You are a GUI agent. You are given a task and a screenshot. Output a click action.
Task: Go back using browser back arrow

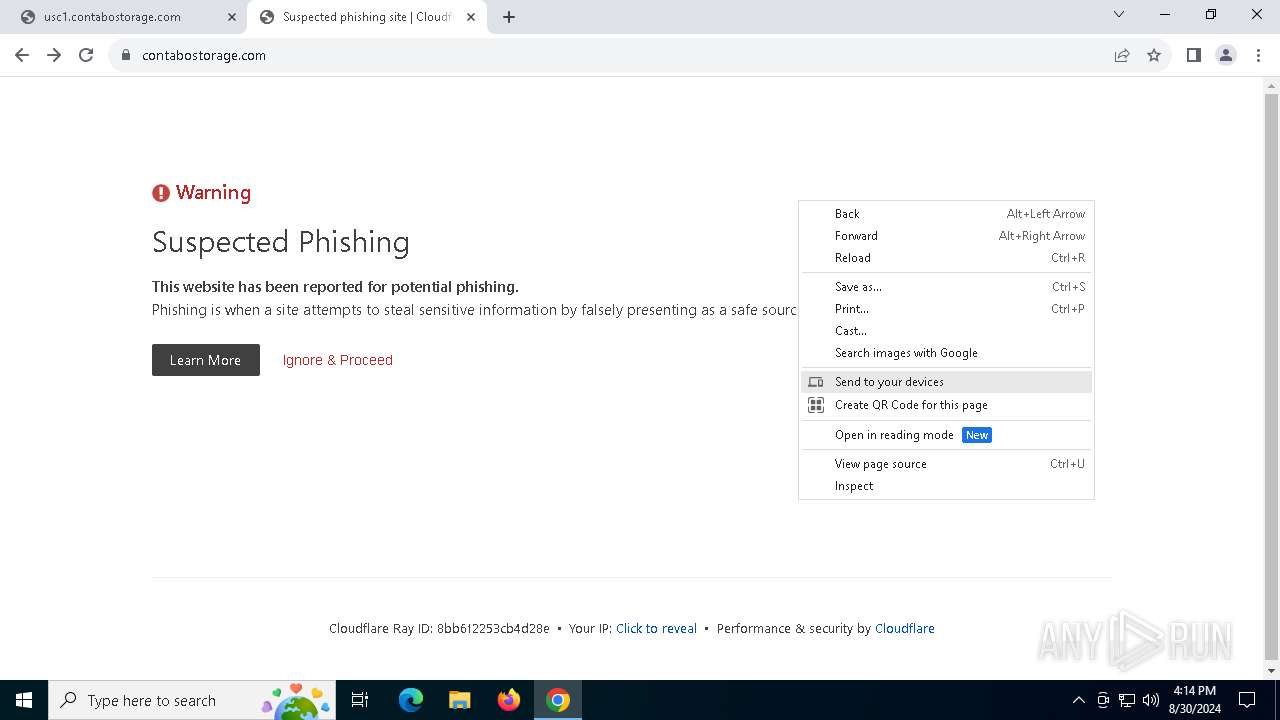coord(22,55)
